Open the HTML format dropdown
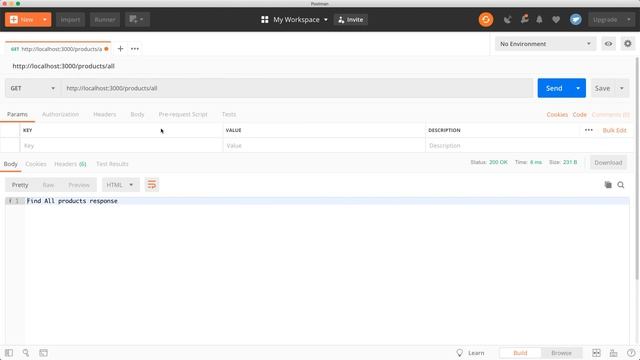 [120, 185]
